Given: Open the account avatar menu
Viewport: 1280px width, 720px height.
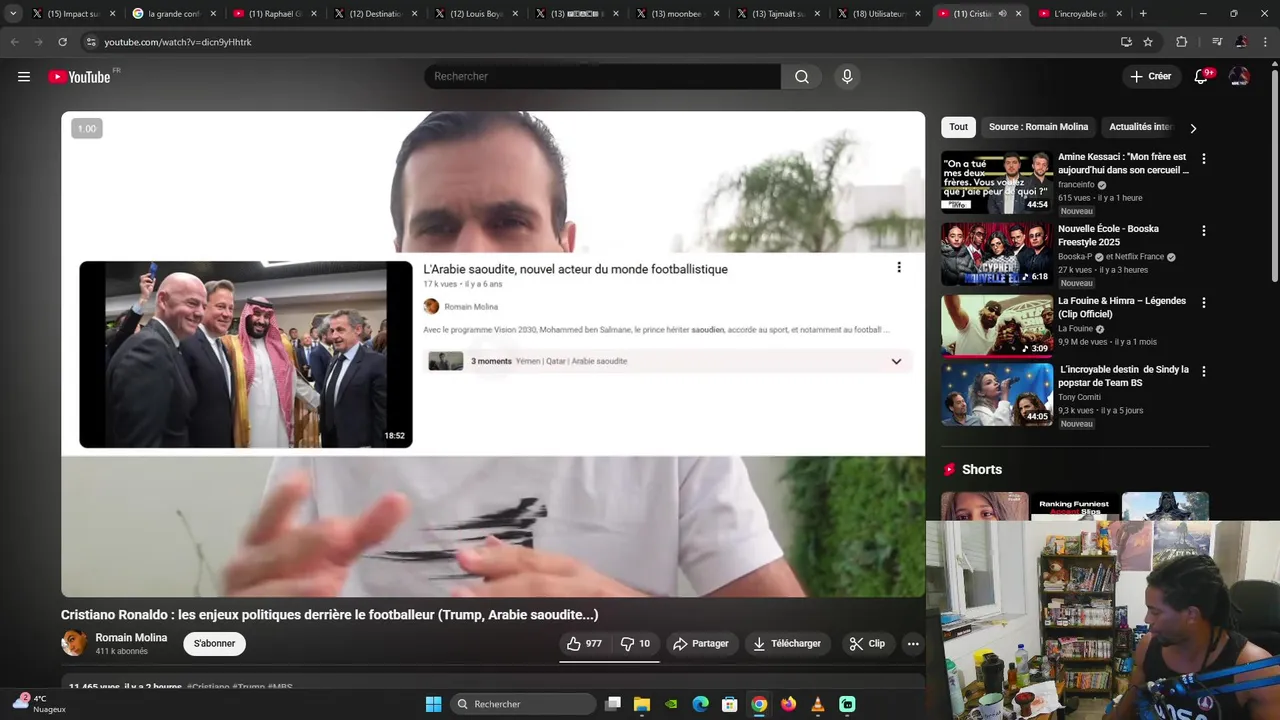Looking at the screenshot, I should click(x=1239, y=77).
